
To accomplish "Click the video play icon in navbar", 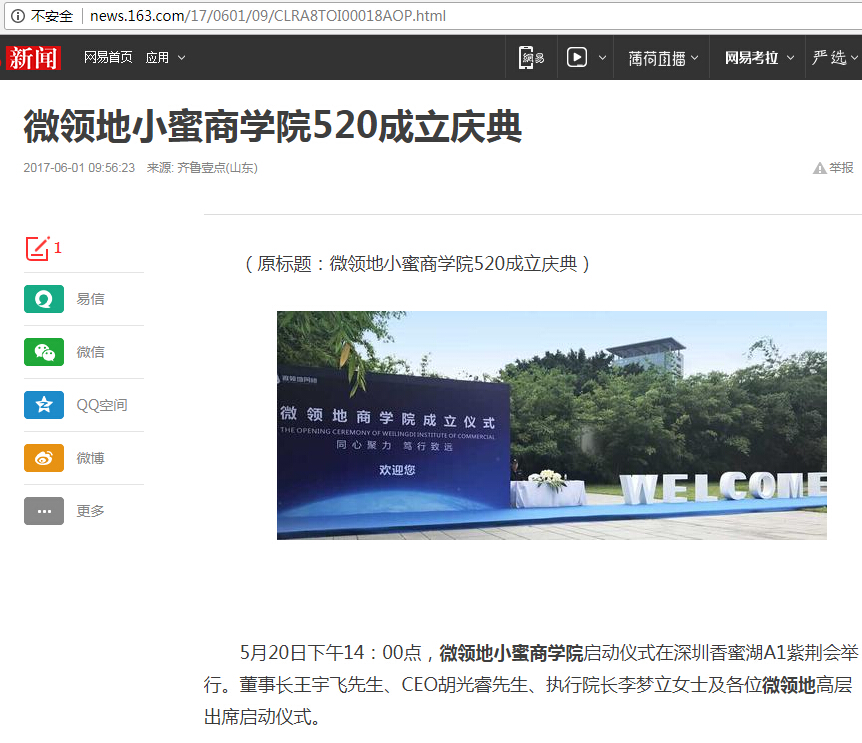I will click(577, 57).
